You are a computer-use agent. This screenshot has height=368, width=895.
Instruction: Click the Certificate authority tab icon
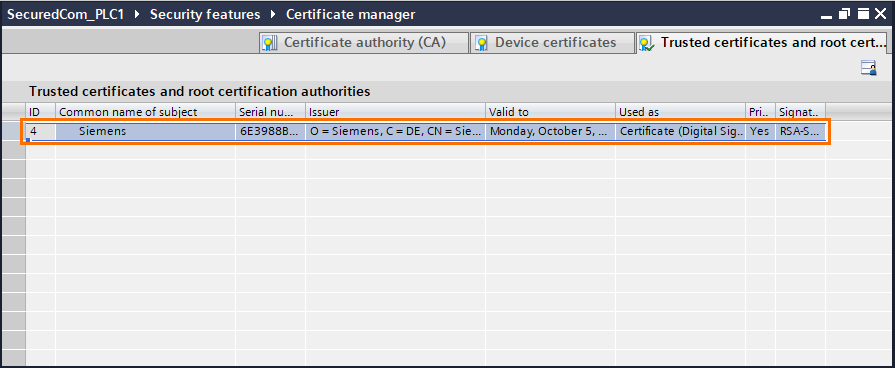(269, 43)
